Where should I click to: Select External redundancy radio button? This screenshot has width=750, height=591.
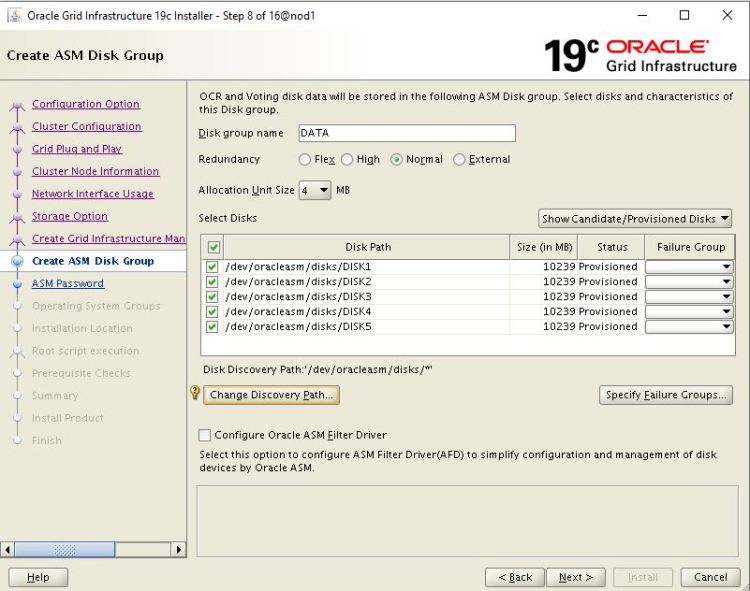click(460, 160)
